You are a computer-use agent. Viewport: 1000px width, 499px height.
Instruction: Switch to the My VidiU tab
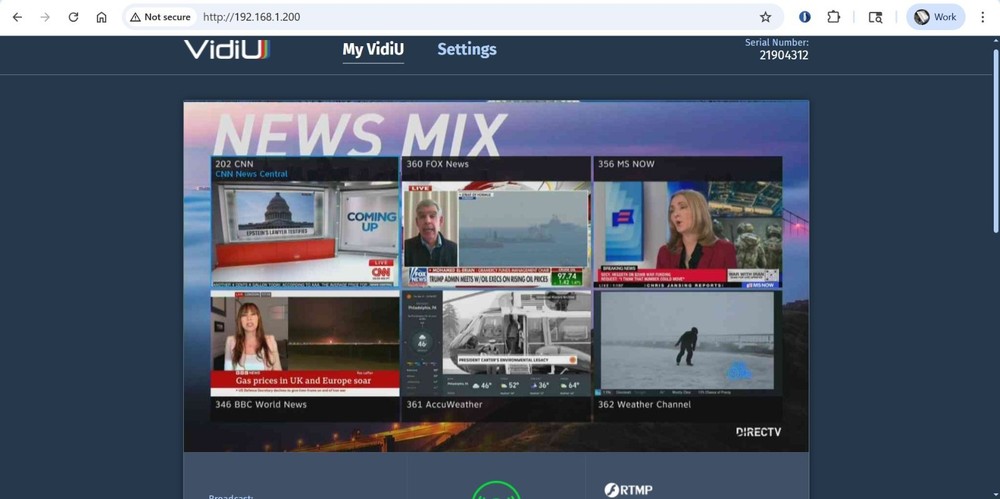[x=373, y=49]
